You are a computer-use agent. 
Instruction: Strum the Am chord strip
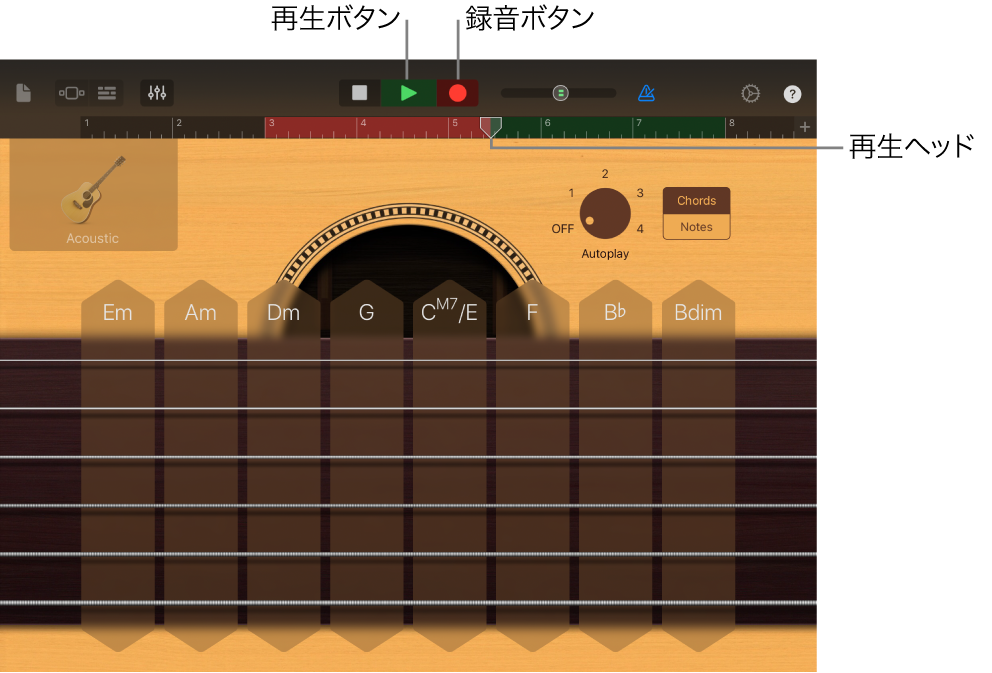[x=201, y=466]
